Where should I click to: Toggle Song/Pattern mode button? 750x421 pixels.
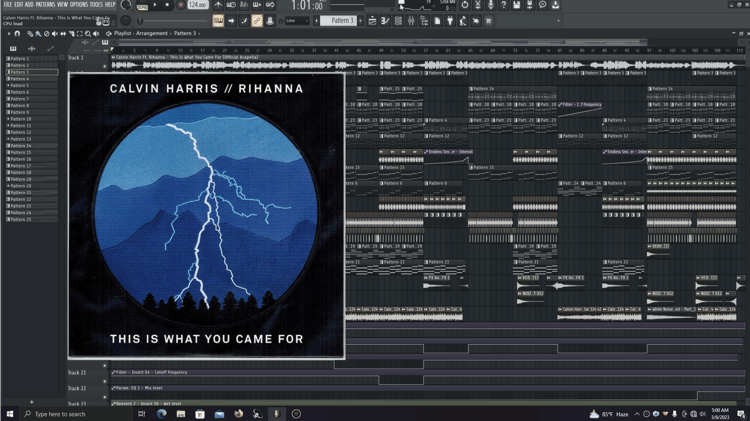(x=142, y=7)
